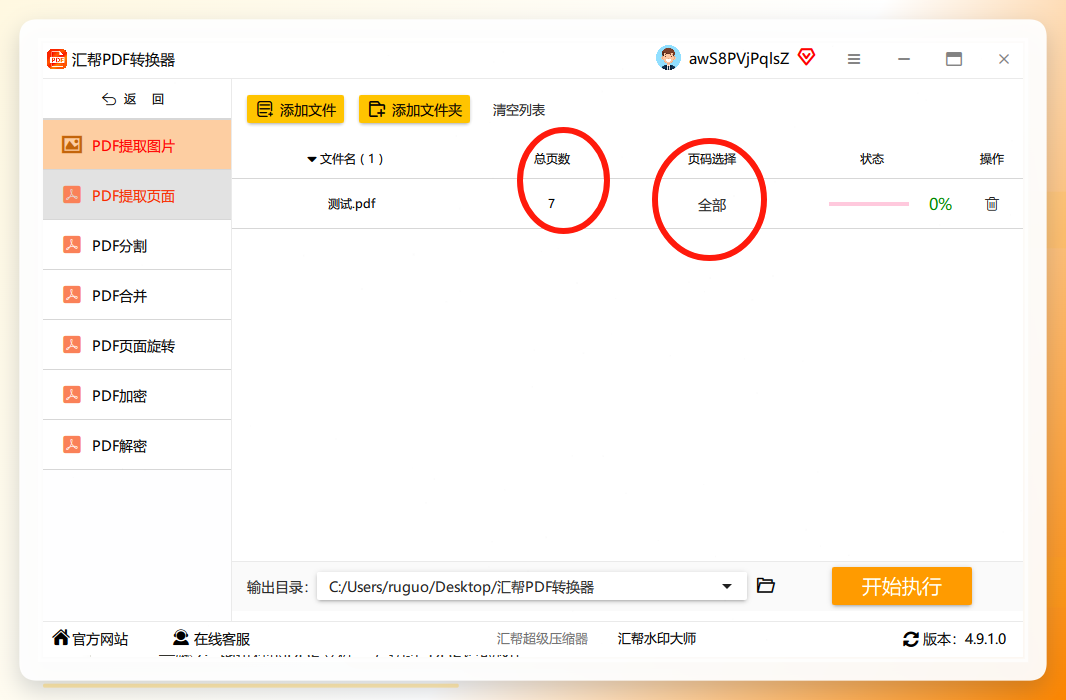Go to PDF加密 sidebar item

137,396
